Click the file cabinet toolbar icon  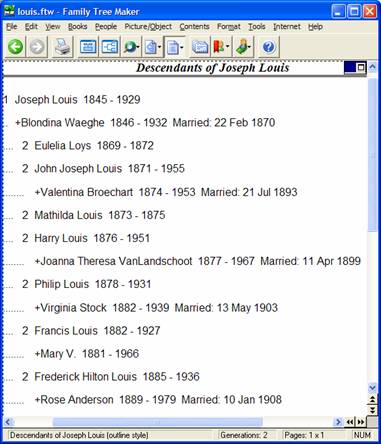point(200,47)
